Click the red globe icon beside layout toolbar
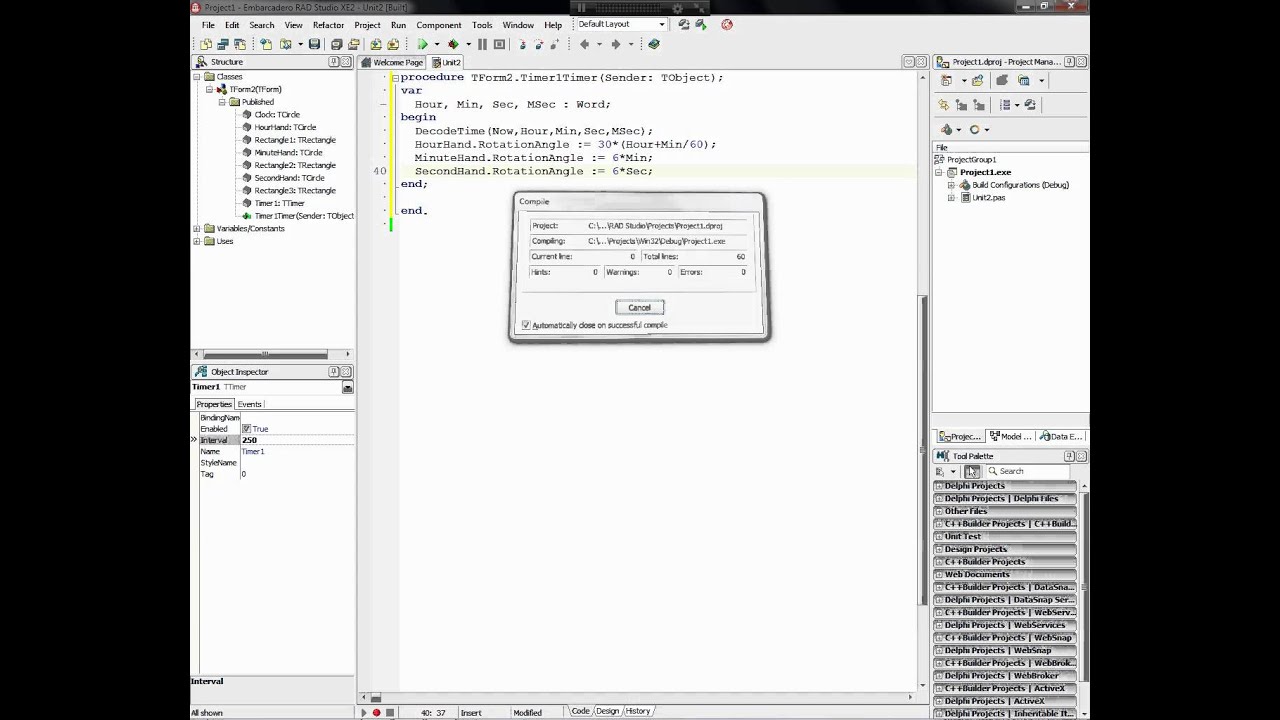Viewport: 1280px width, 720px height. coord(726,24)
